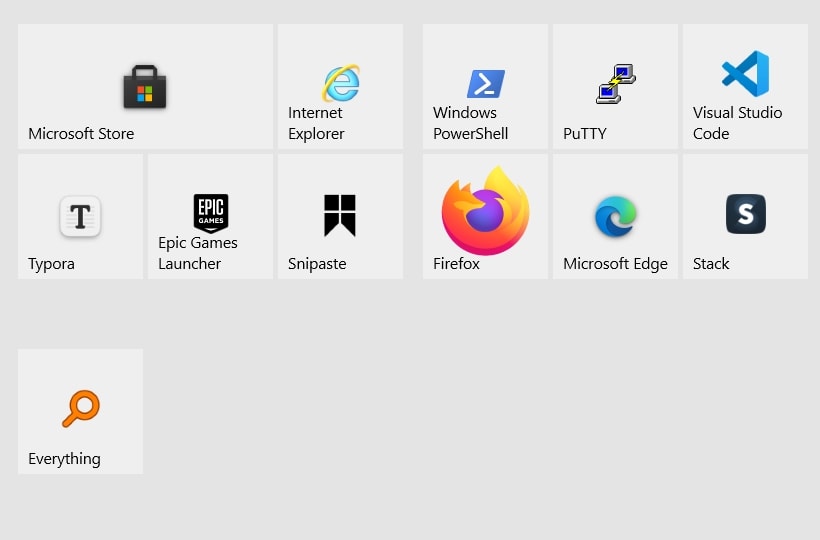The height and width of the screenshot is (540, 820).
Task: Open Everything using its orange magnifier icon
Action: click(81, 408)
